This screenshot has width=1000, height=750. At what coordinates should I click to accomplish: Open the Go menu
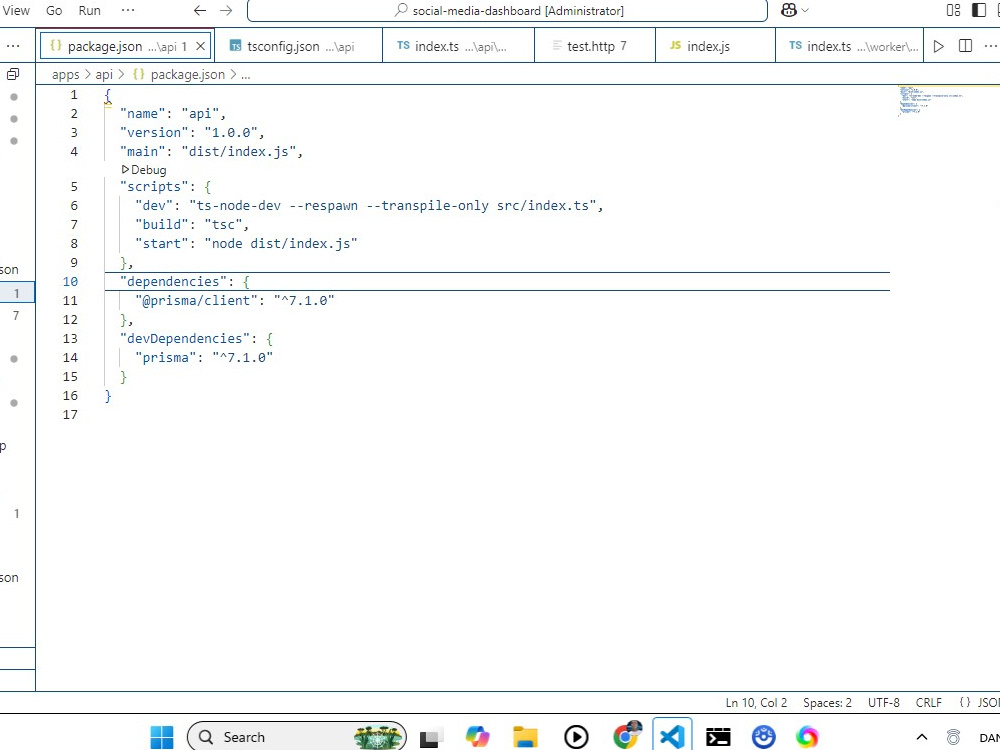tap(54, 10)
